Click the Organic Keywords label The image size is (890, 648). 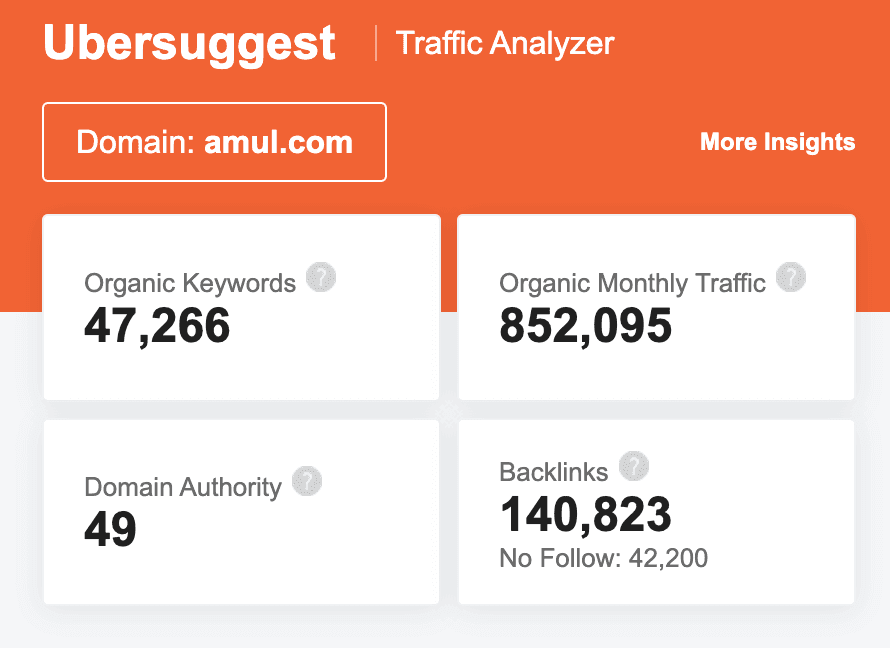coord(190,283)
